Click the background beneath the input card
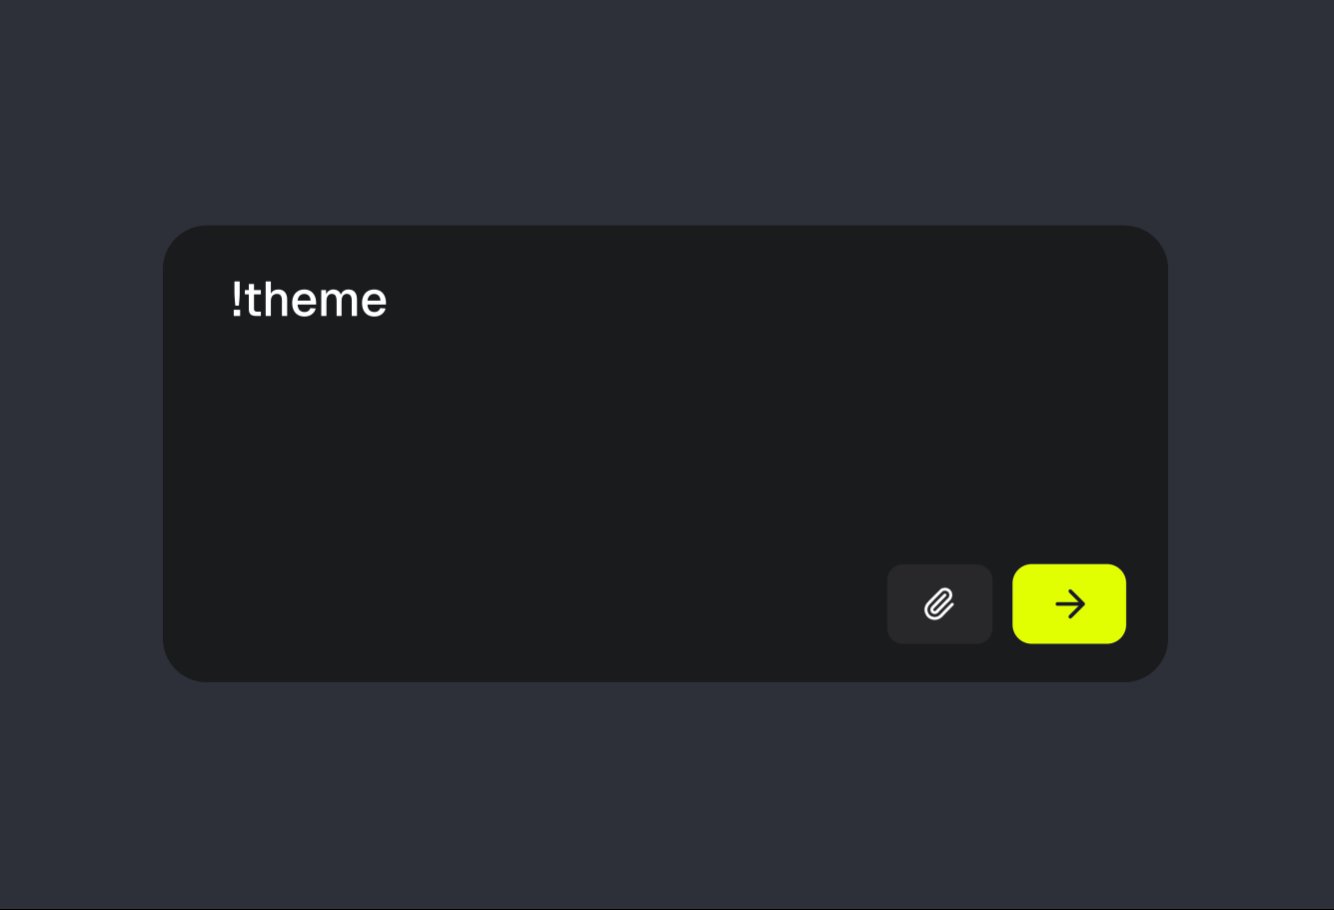This screenshot has width=1334, height=910. pos(666,800)
